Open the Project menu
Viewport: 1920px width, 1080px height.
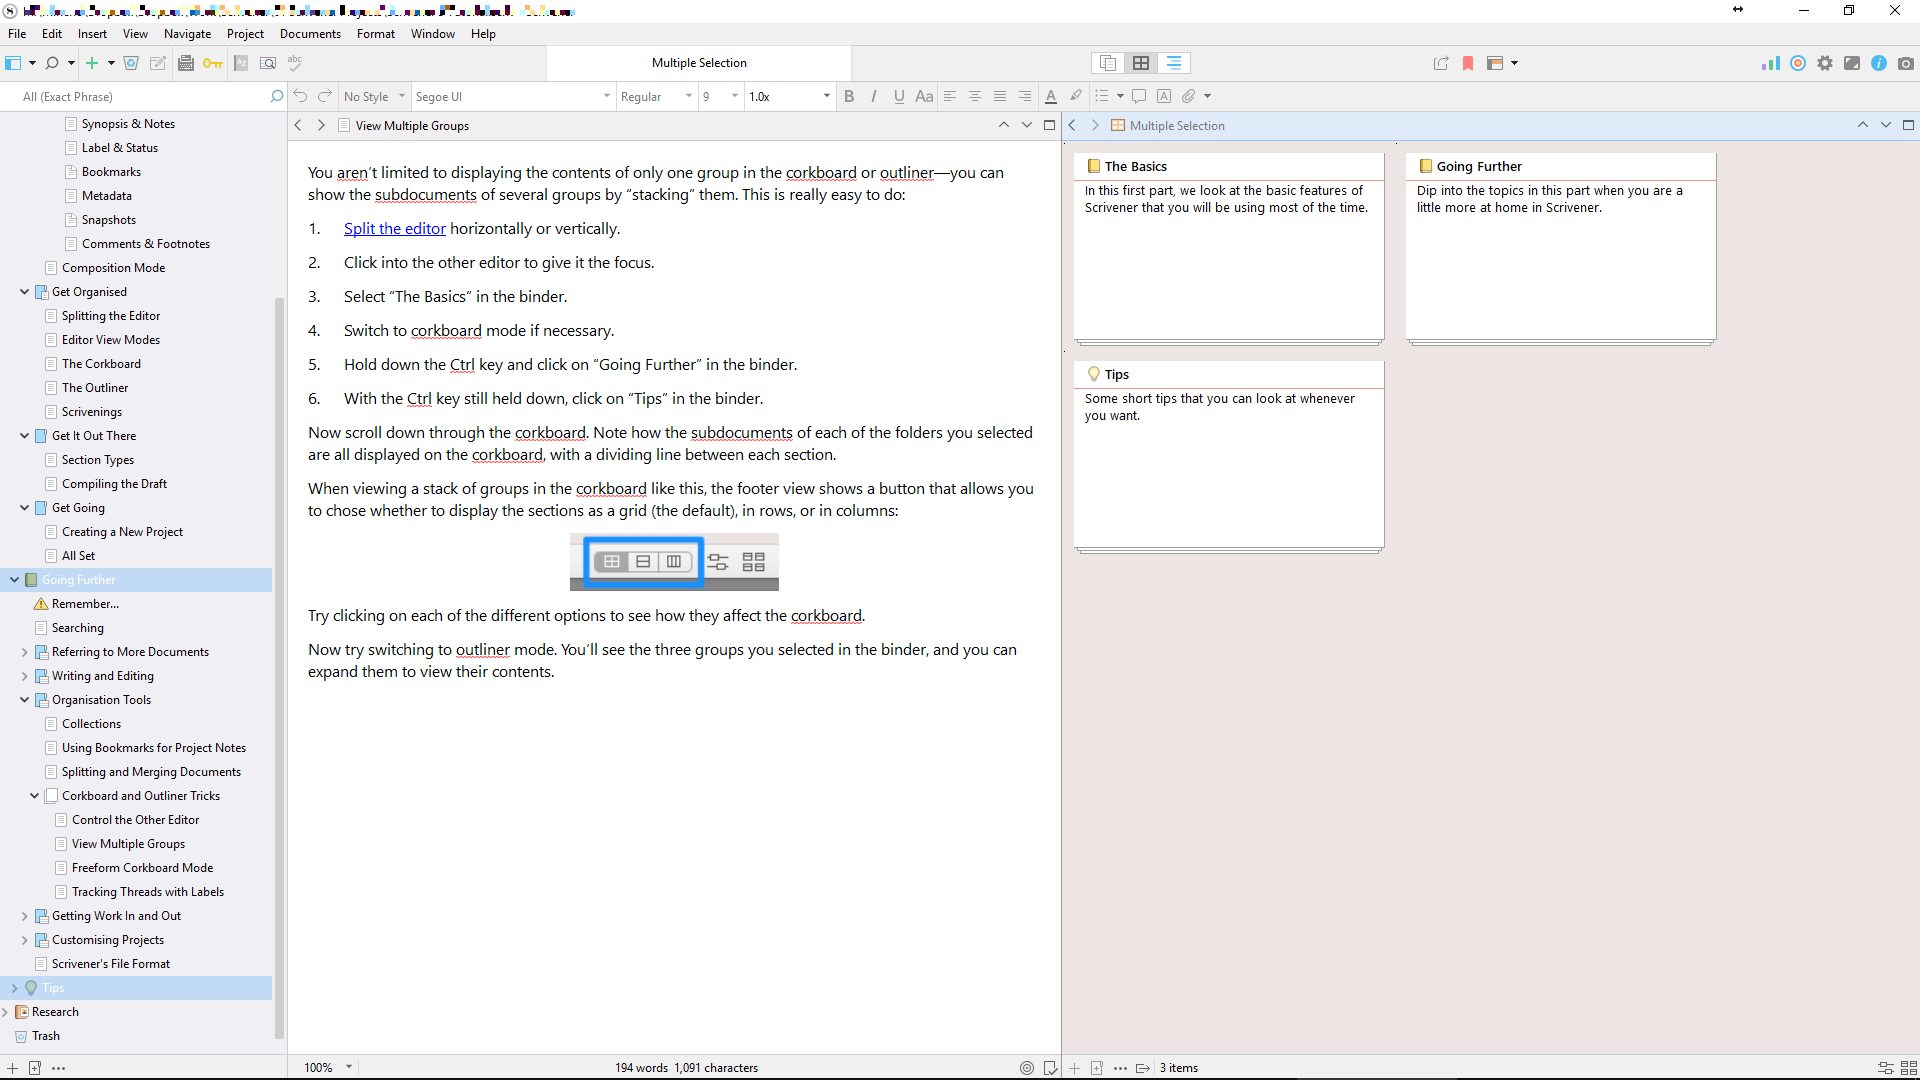coord(245,33)
